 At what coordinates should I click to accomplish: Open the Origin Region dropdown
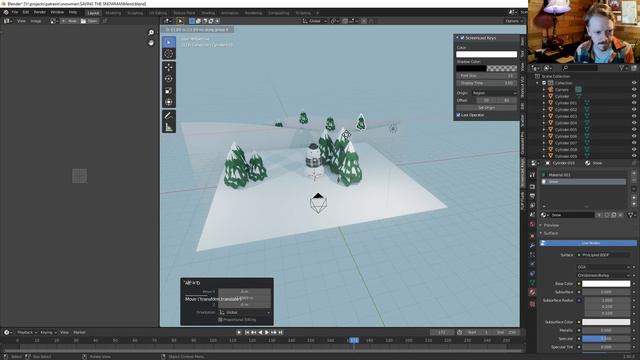(x=494, y=93)
